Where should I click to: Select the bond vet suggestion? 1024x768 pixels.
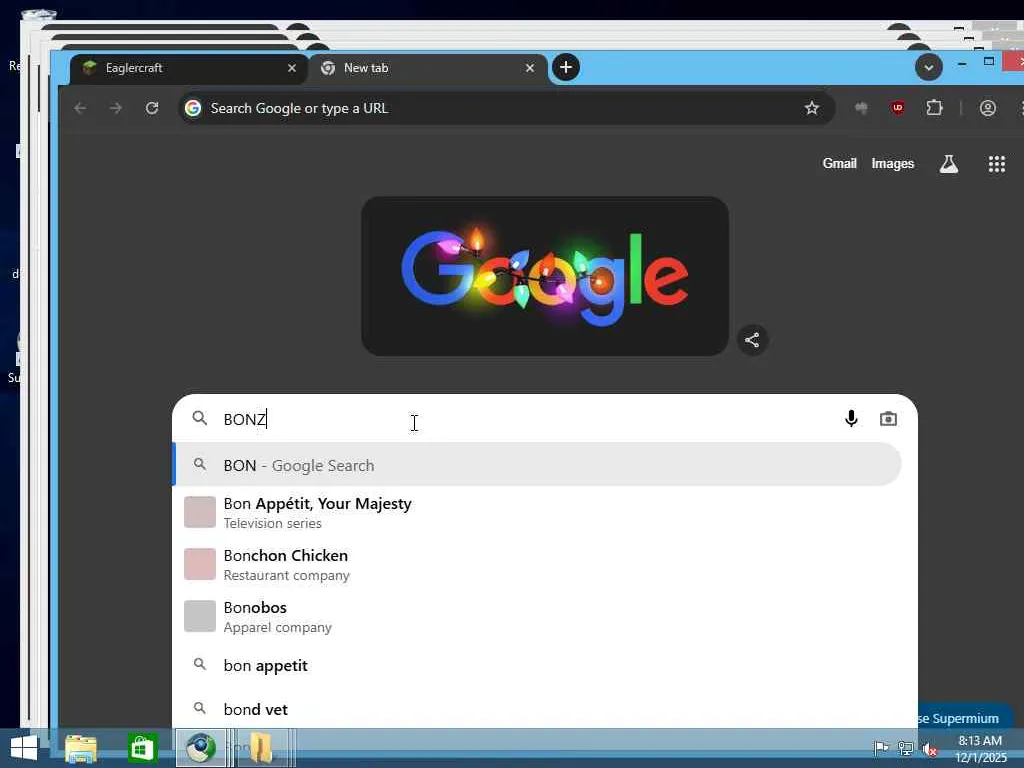pos(537,709)
